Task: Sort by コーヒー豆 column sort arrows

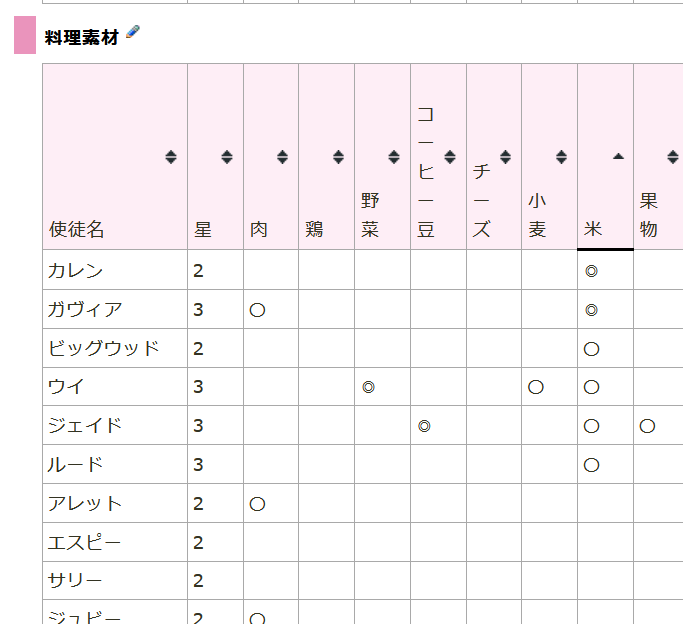Action: coord(450,157)
